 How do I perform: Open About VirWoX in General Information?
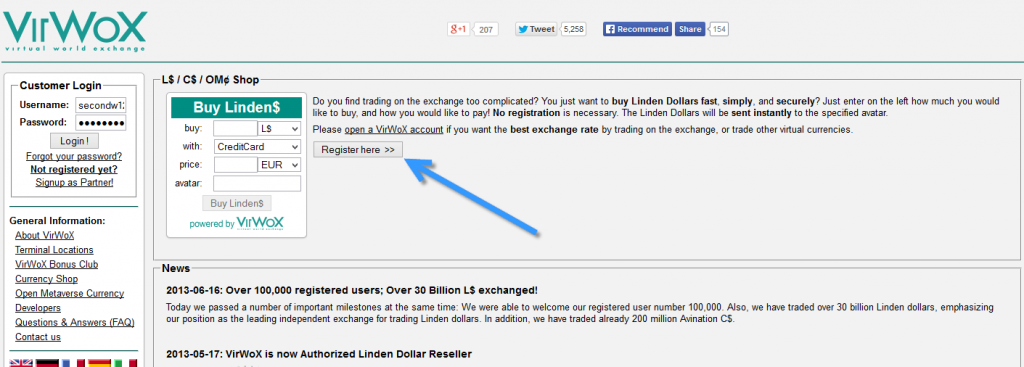coord(45,235)
